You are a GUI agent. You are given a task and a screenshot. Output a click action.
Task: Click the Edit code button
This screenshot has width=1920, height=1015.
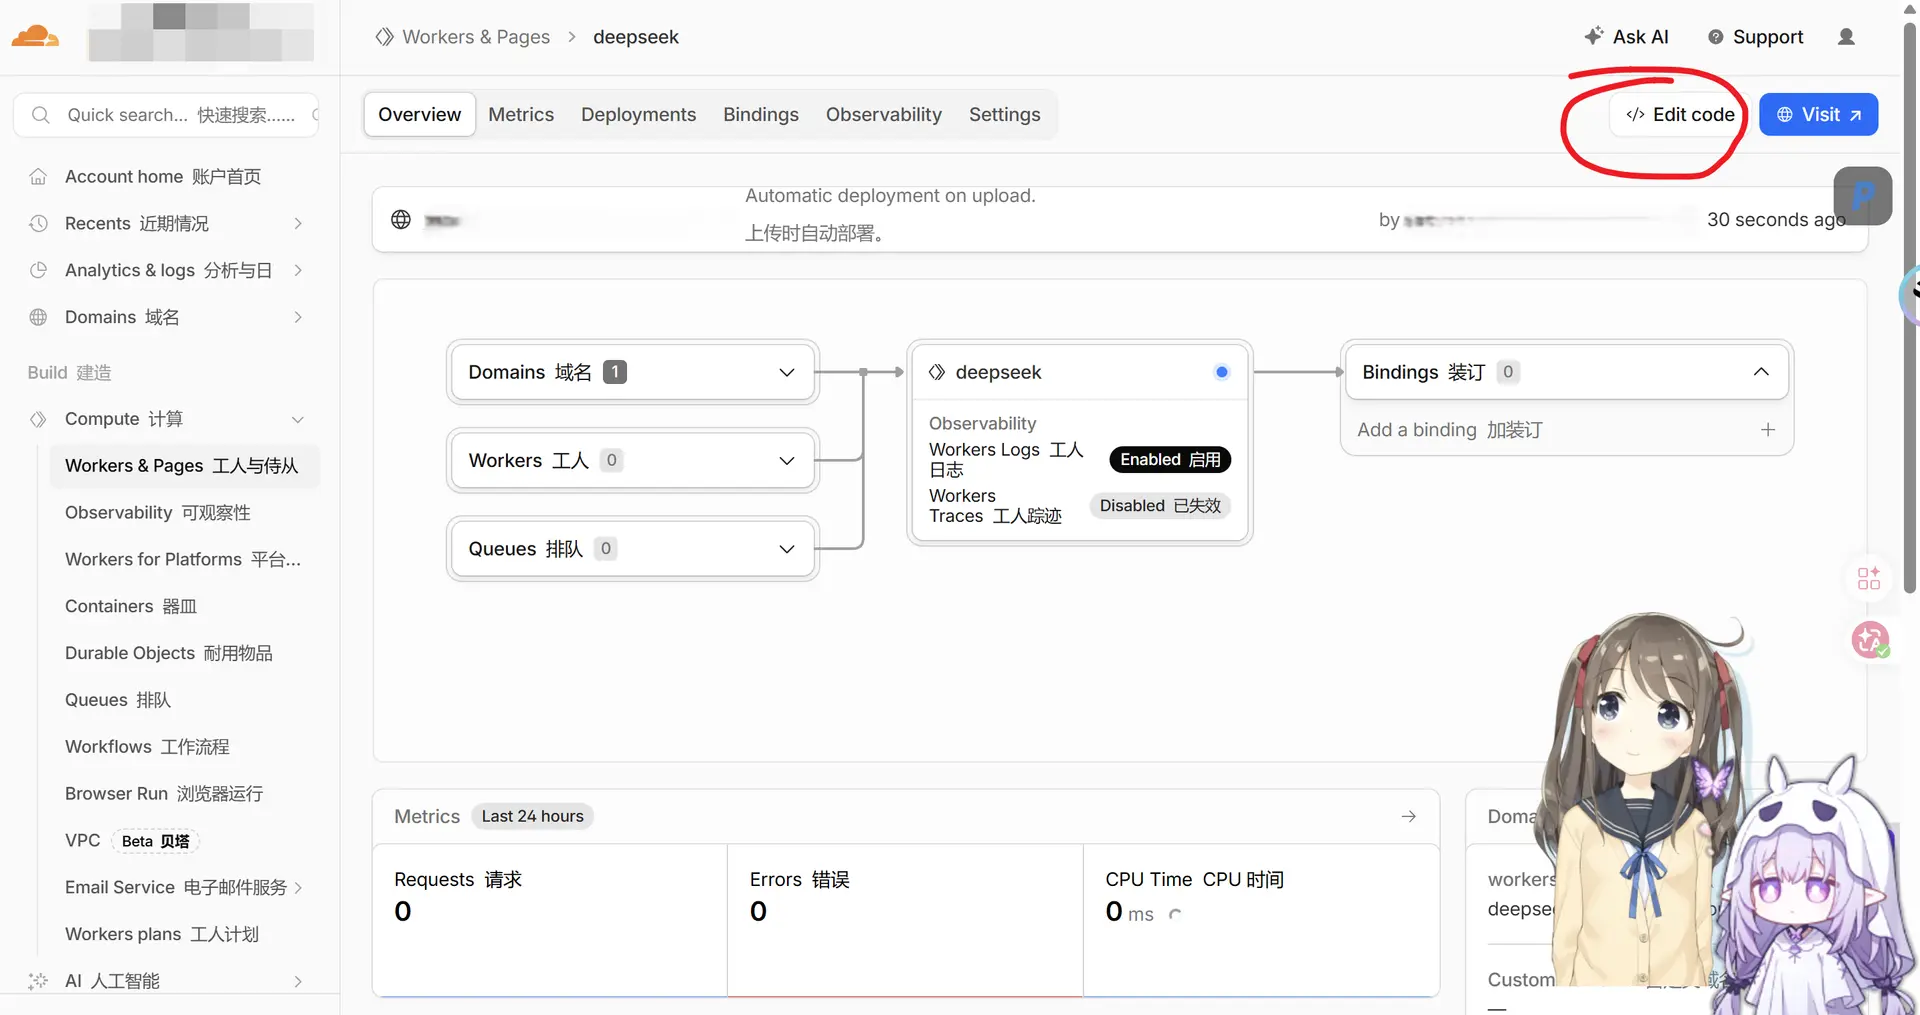point(1680,115)
